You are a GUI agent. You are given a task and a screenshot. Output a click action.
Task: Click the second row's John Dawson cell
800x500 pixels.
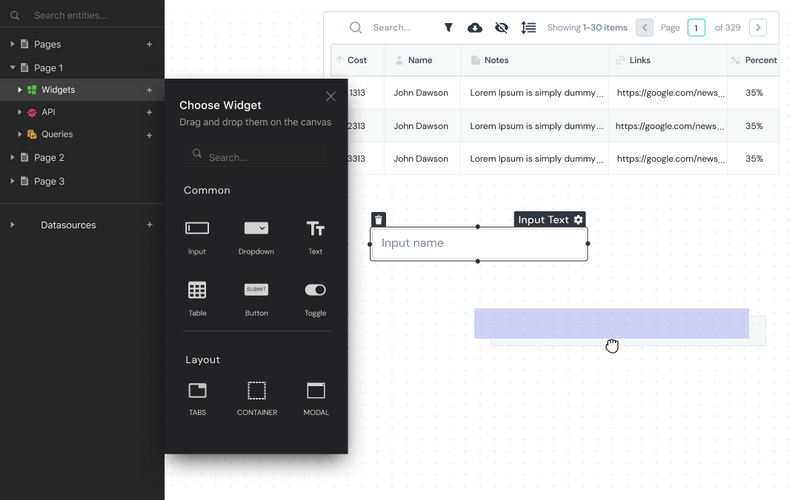point(420,126)
